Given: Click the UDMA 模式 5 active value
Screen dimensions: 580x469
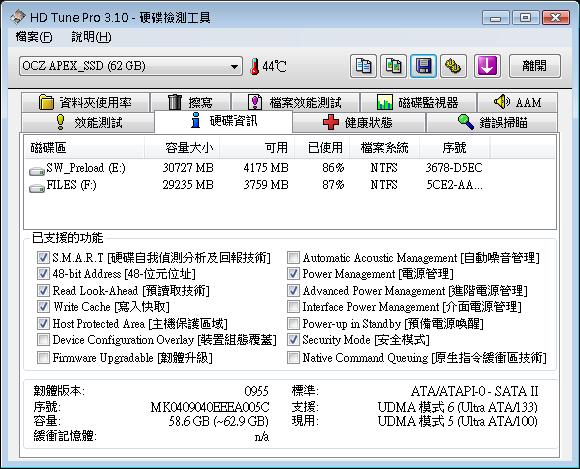Looking at the screenshot, I should pos(458,421).
